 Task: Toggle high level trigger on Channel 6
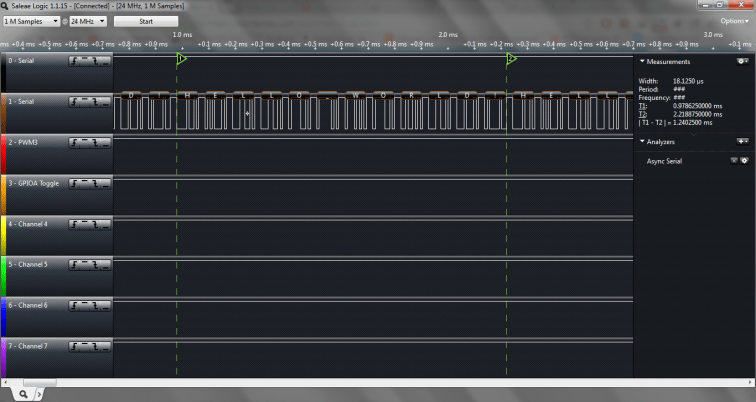pyautogui.click(x=84, y=305)
